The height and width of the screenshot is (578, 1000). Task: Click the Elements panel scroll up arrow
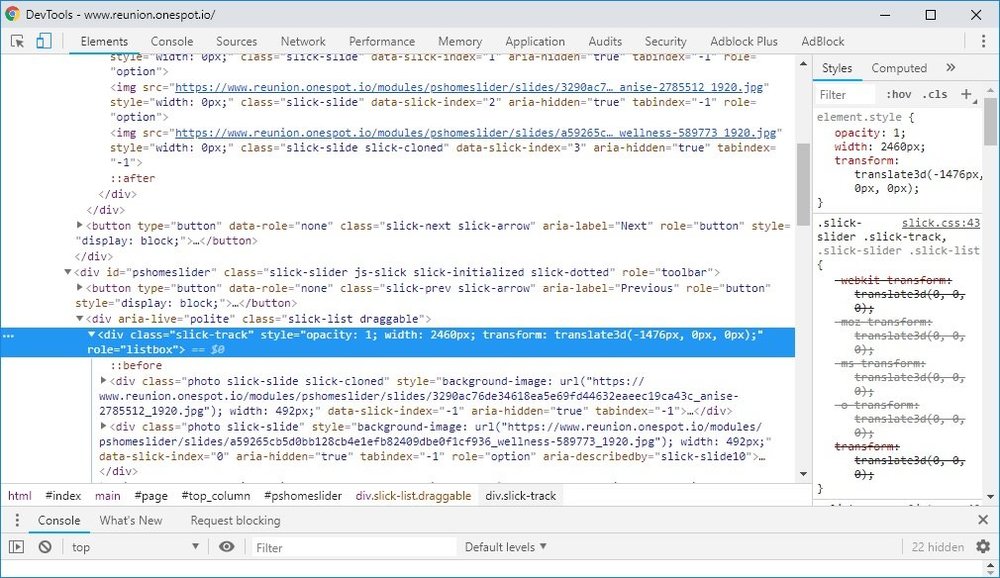point(804,64)
